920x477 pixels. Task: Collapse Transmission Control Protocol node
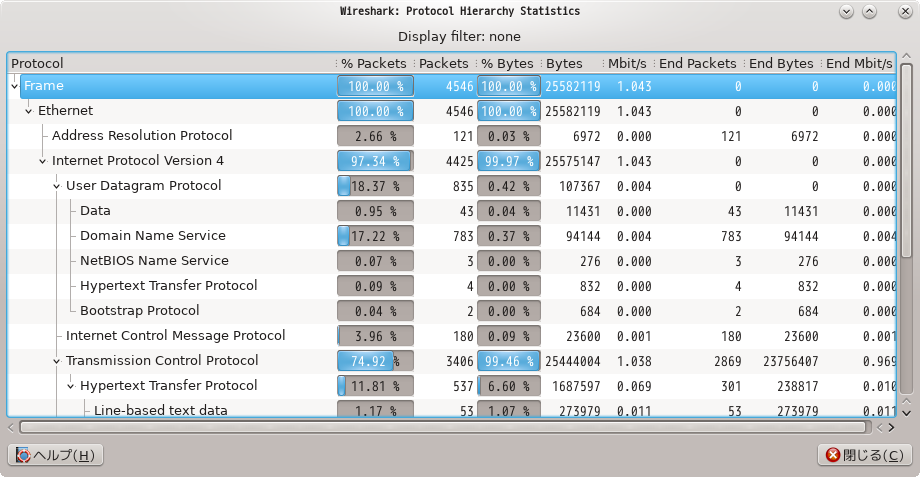pyautogui.click(x=57, y=361)
